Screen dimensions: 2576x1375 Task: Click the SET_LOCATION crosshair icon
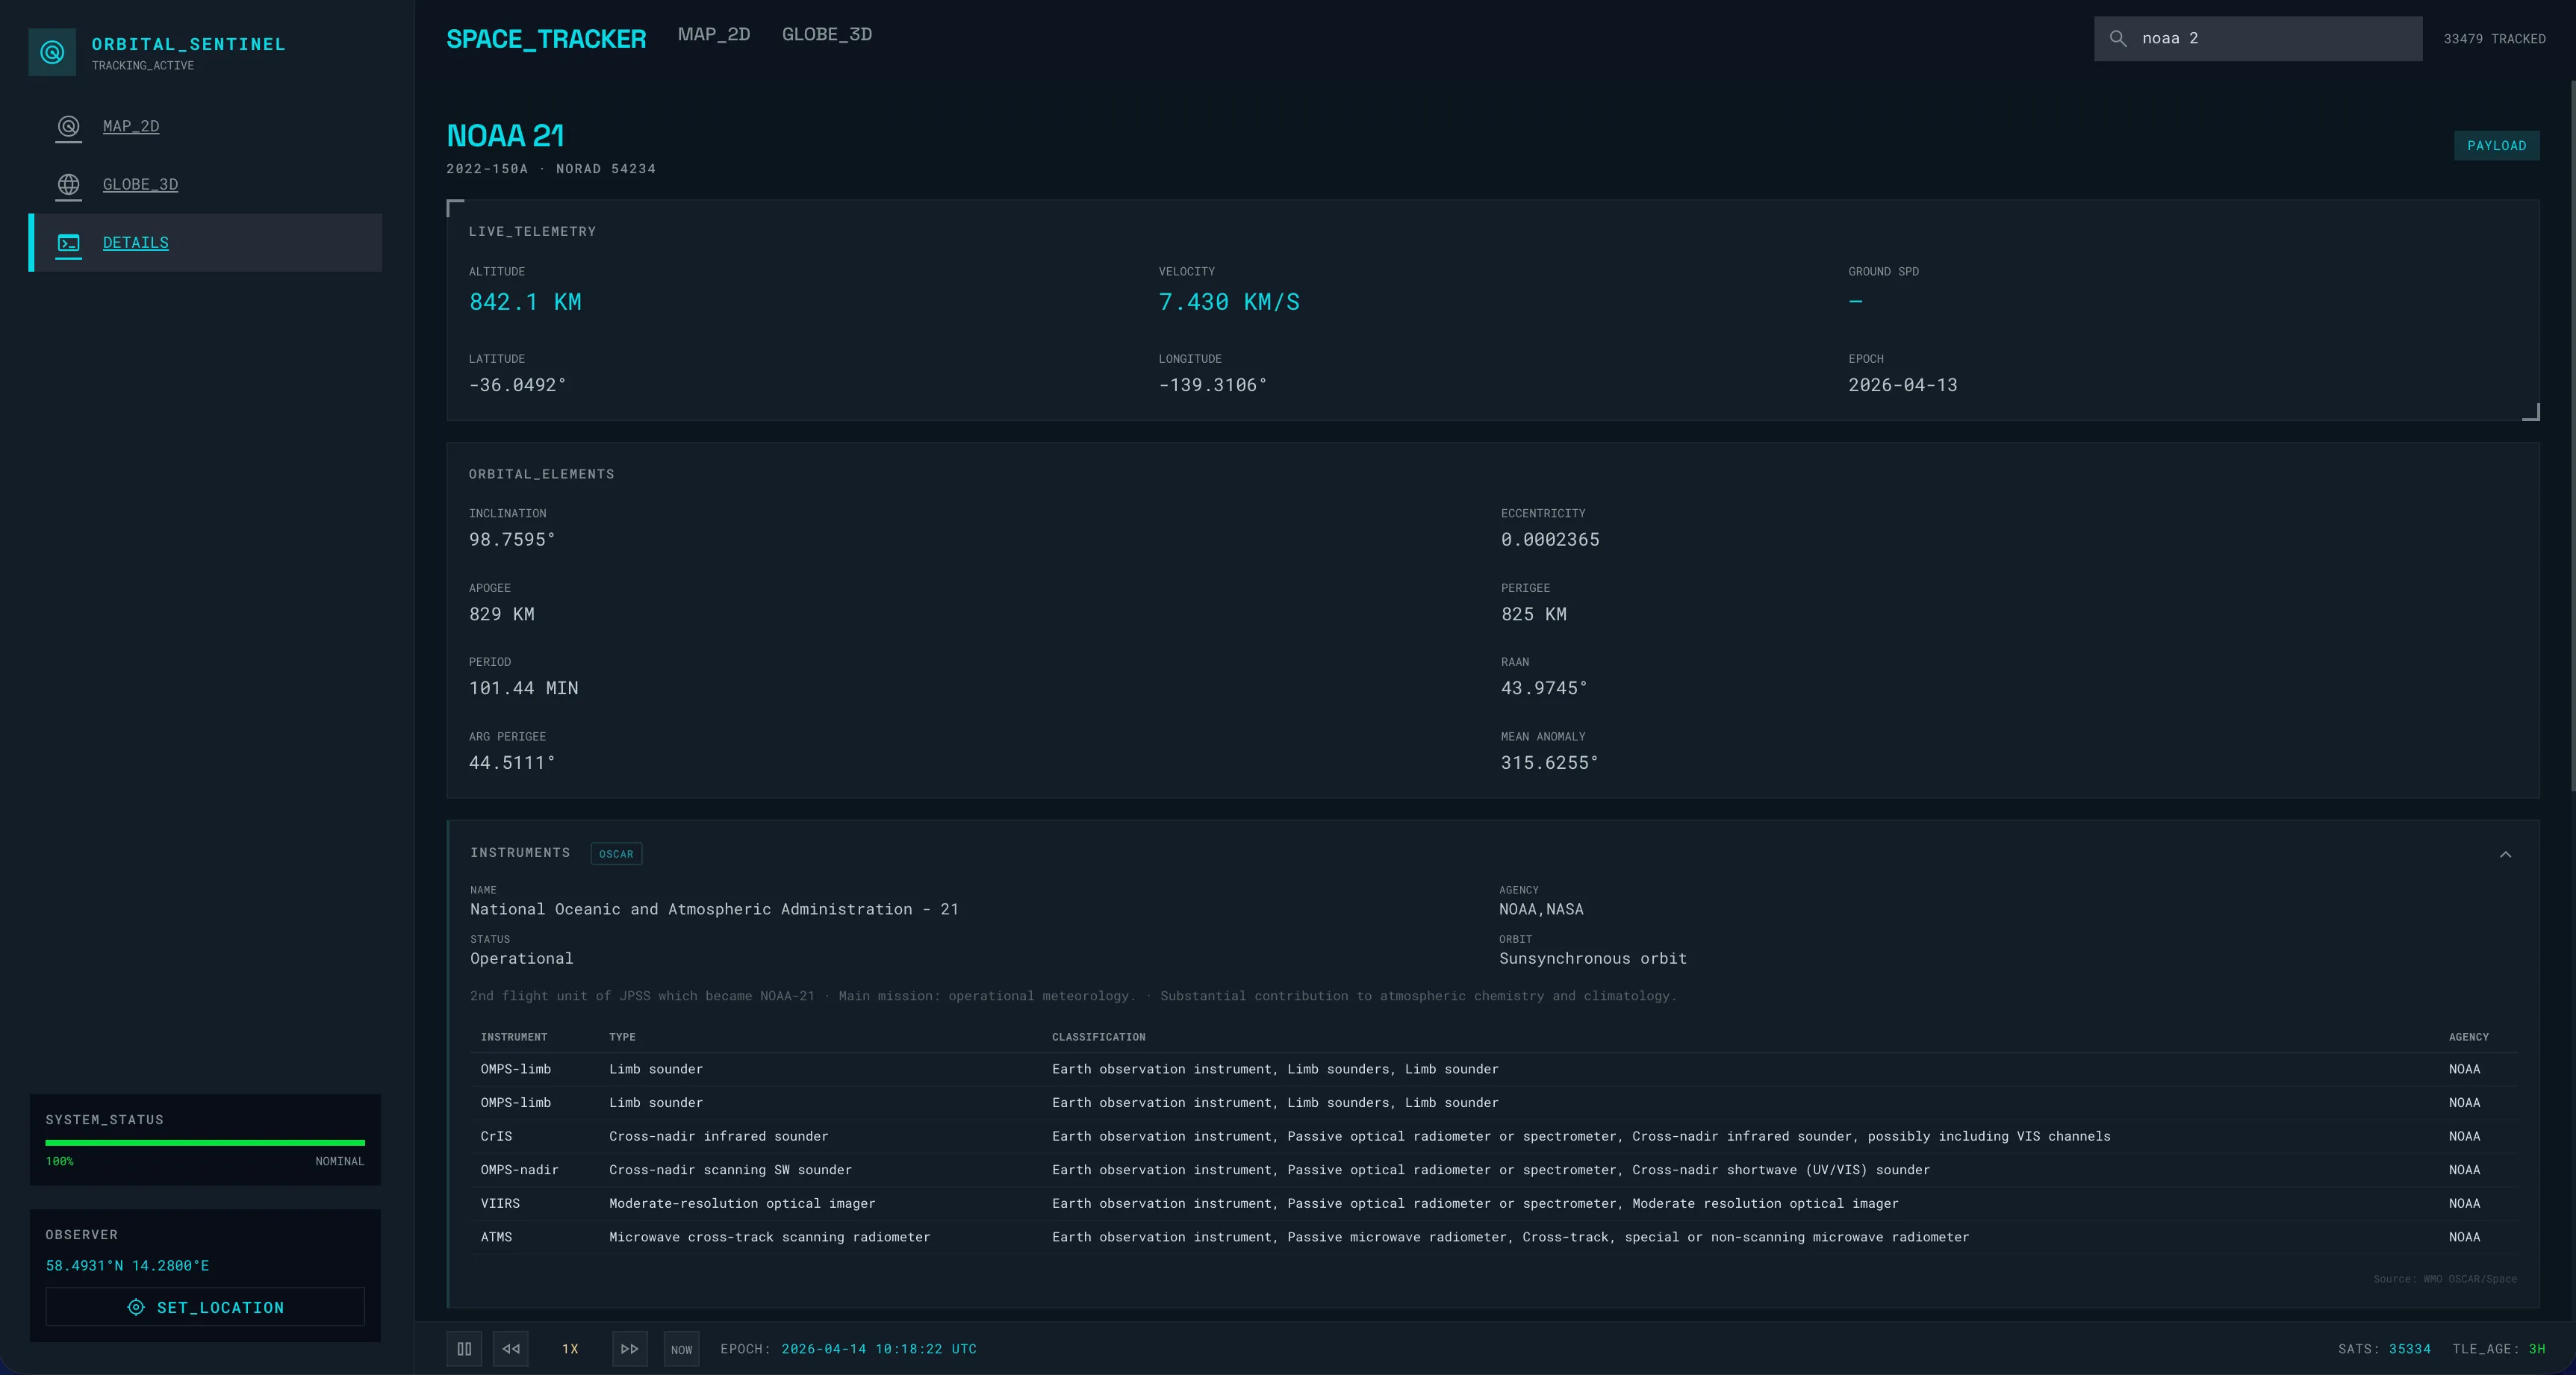[136, 1307]
